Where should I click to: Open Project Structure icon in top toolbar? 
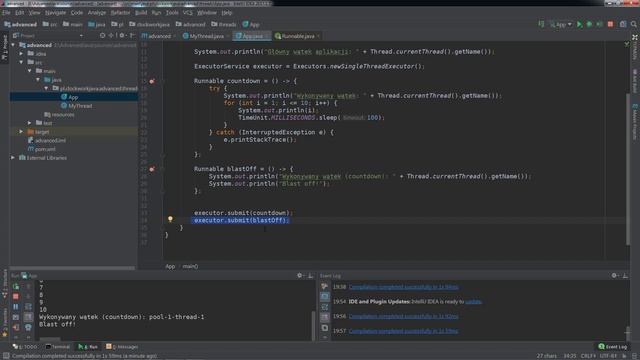[x=623, y=24]
